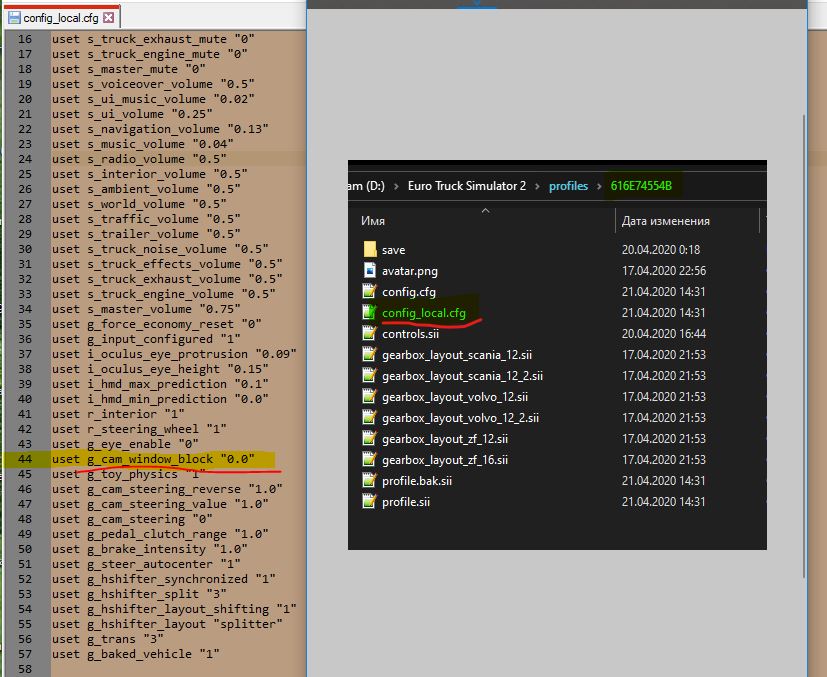Click the sort arrow above Имя column
827x677 pixels.
tap(485, 211)
